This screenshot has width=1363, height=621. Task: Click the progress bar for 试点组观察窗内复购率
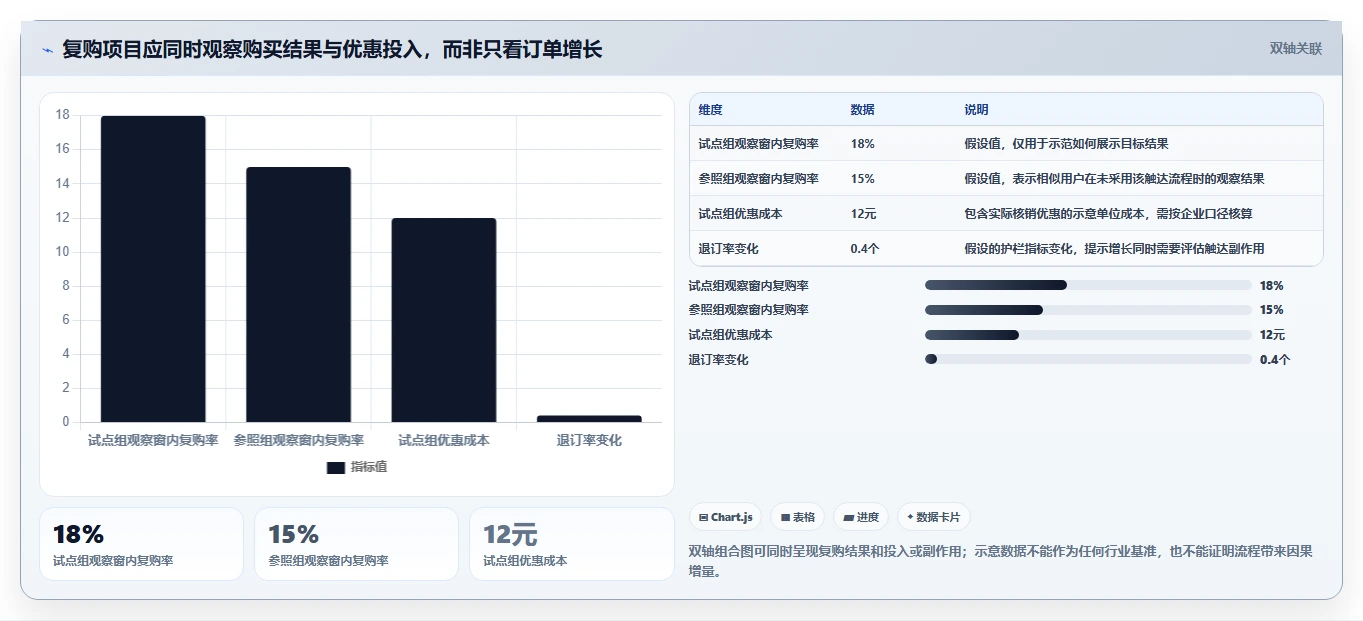point(1088,285)
